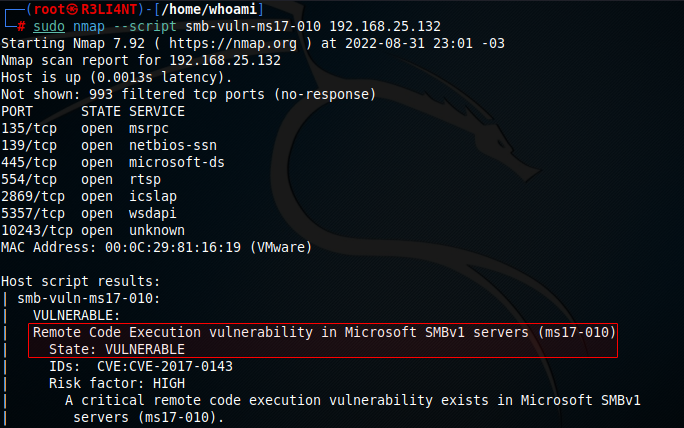The image size is (684, 428).
Task: Click the --script option in command
Action: coord(145,26)
